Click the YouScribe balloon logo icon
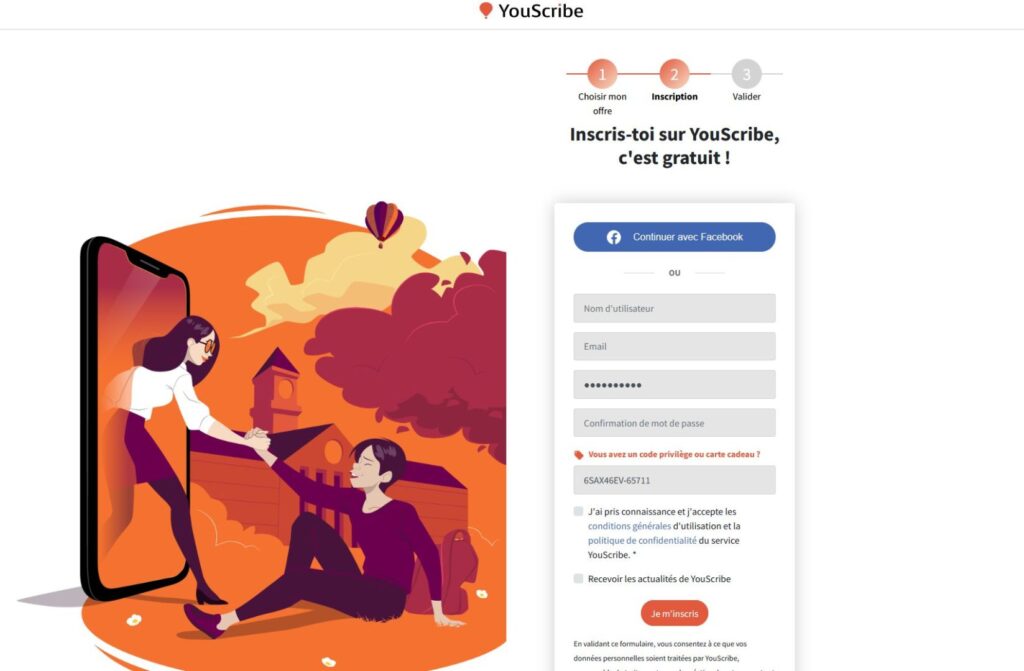 pyautogui.click(x=485, y=10)
